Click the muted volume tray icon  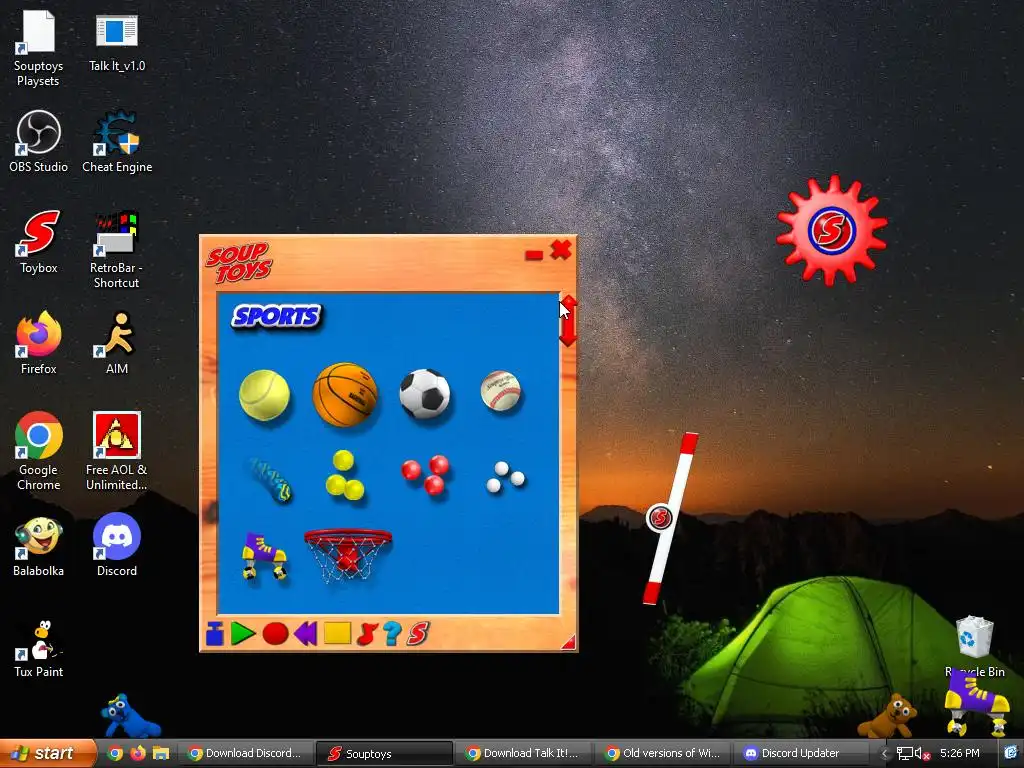[922, 754]
